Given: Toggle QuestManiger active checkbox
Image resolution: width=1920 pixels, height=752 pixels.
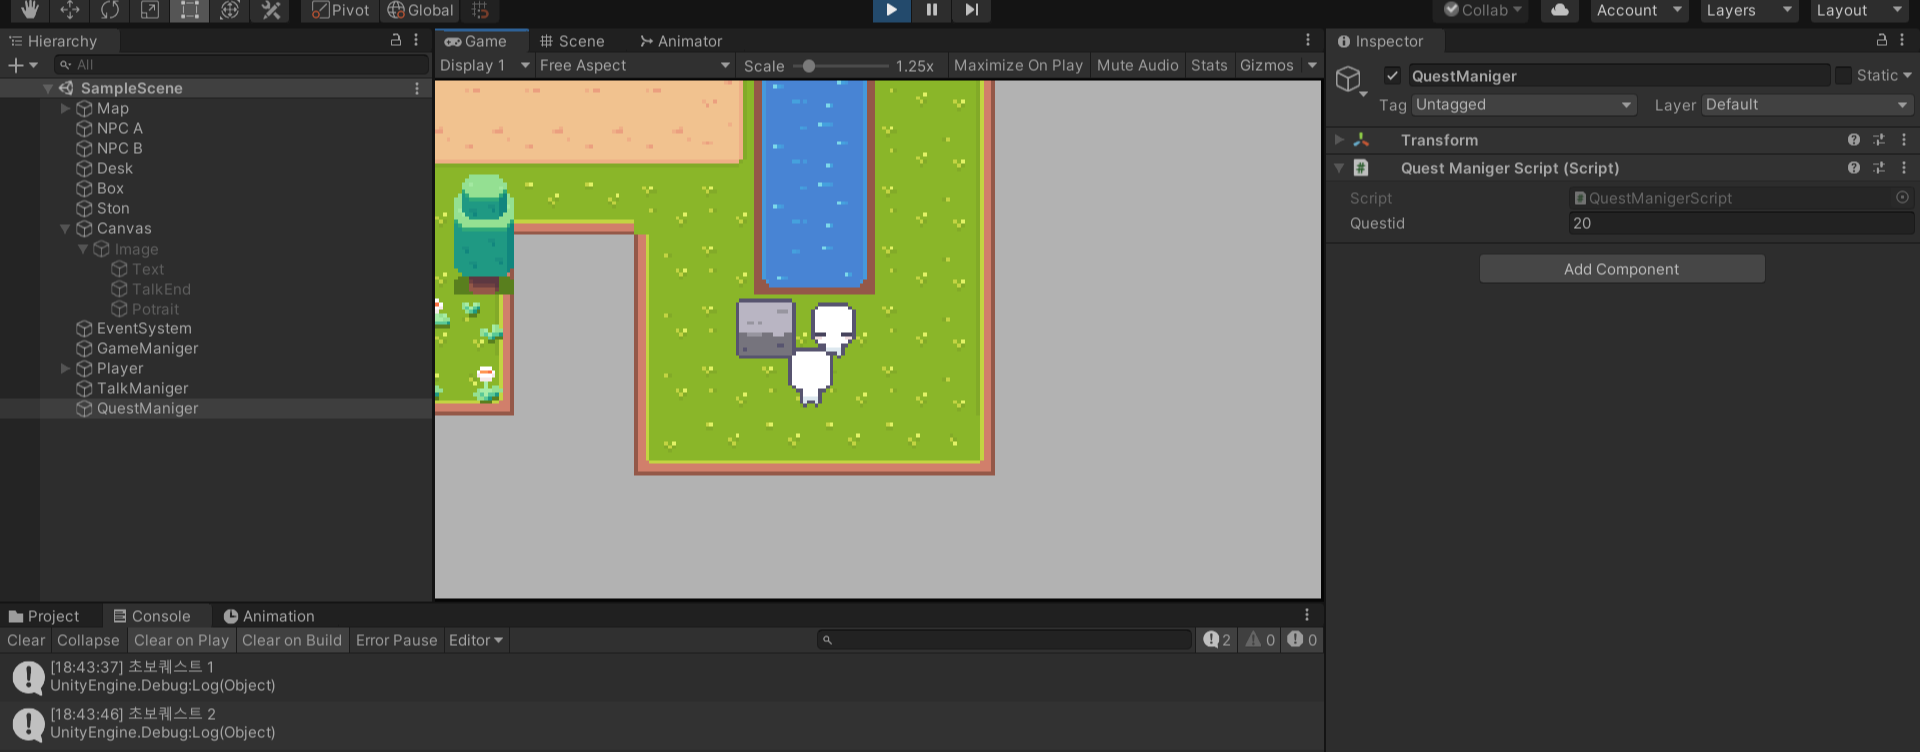Looking at the screenshot, I should 1392,76.
